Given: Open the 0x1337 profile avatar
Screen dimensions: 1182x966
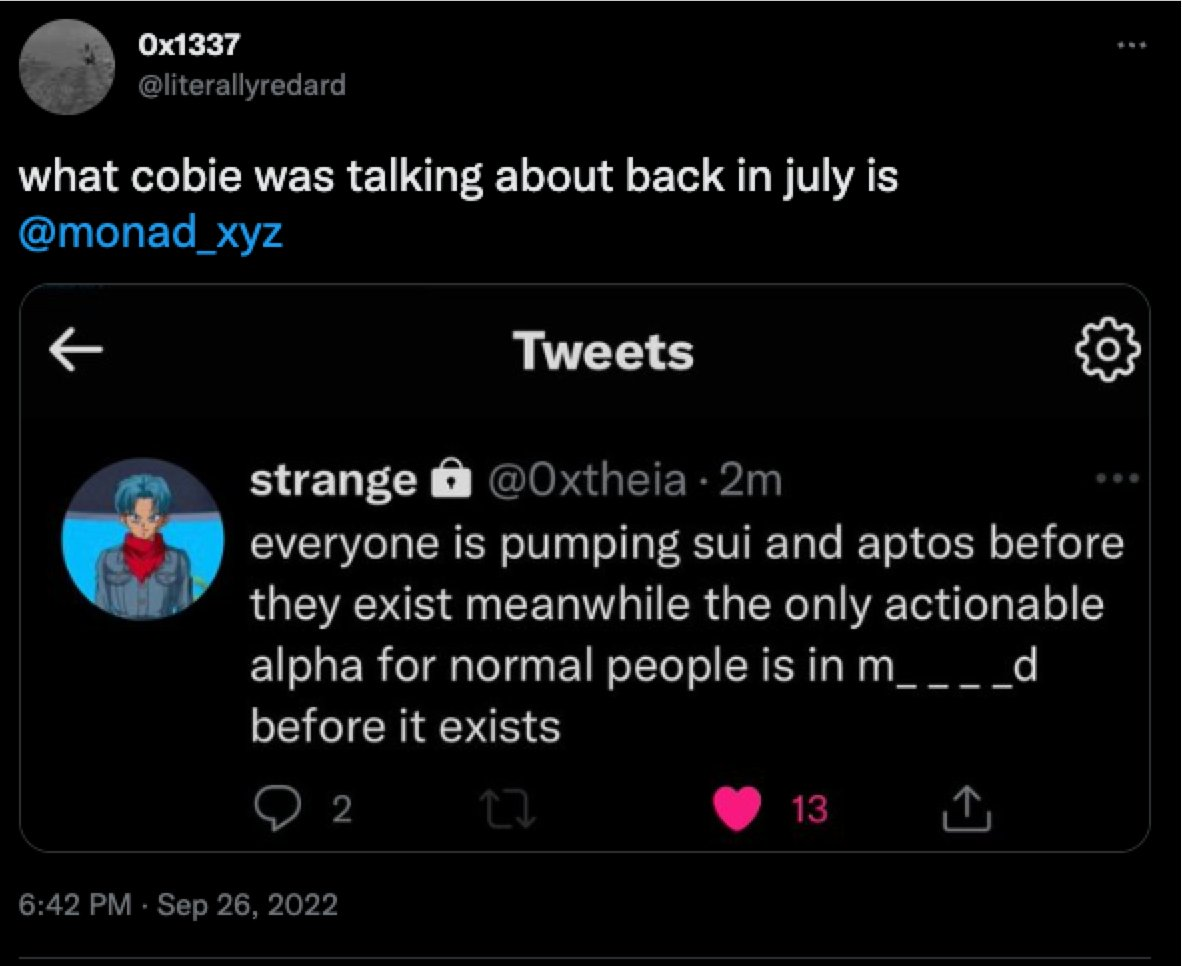Looking at the screenshot, I should coord(63,63).
